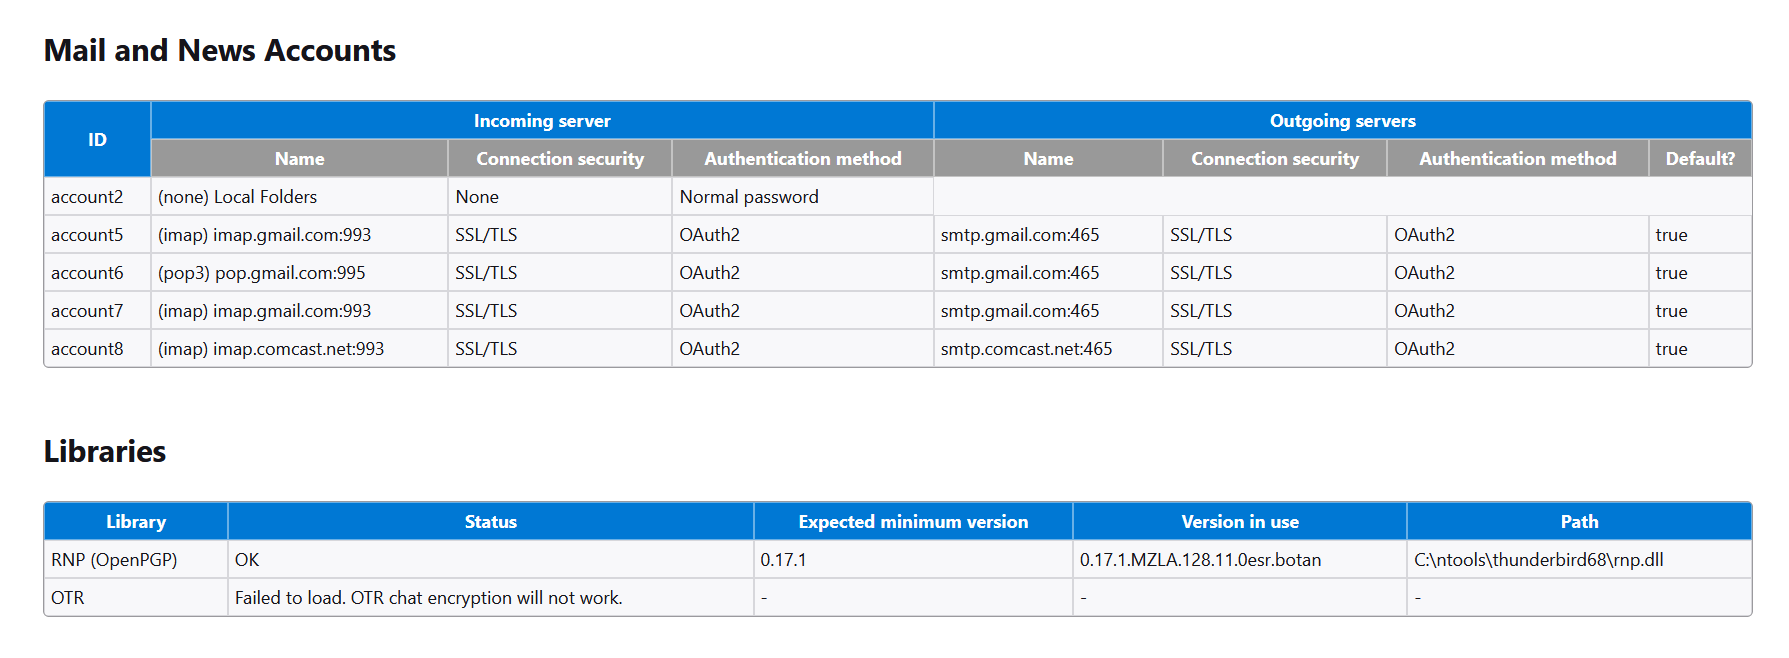The width and height of the screenshot is (1789, 658).
Task: Click the Mail and News Accounts heading
Action: click(x=220, y=51)
